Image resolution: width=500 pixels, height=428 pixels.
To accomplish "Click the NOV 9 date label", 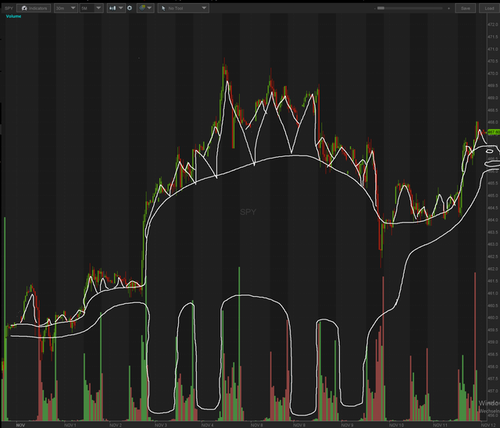I will pyautogui.click(x=347, y=425).
